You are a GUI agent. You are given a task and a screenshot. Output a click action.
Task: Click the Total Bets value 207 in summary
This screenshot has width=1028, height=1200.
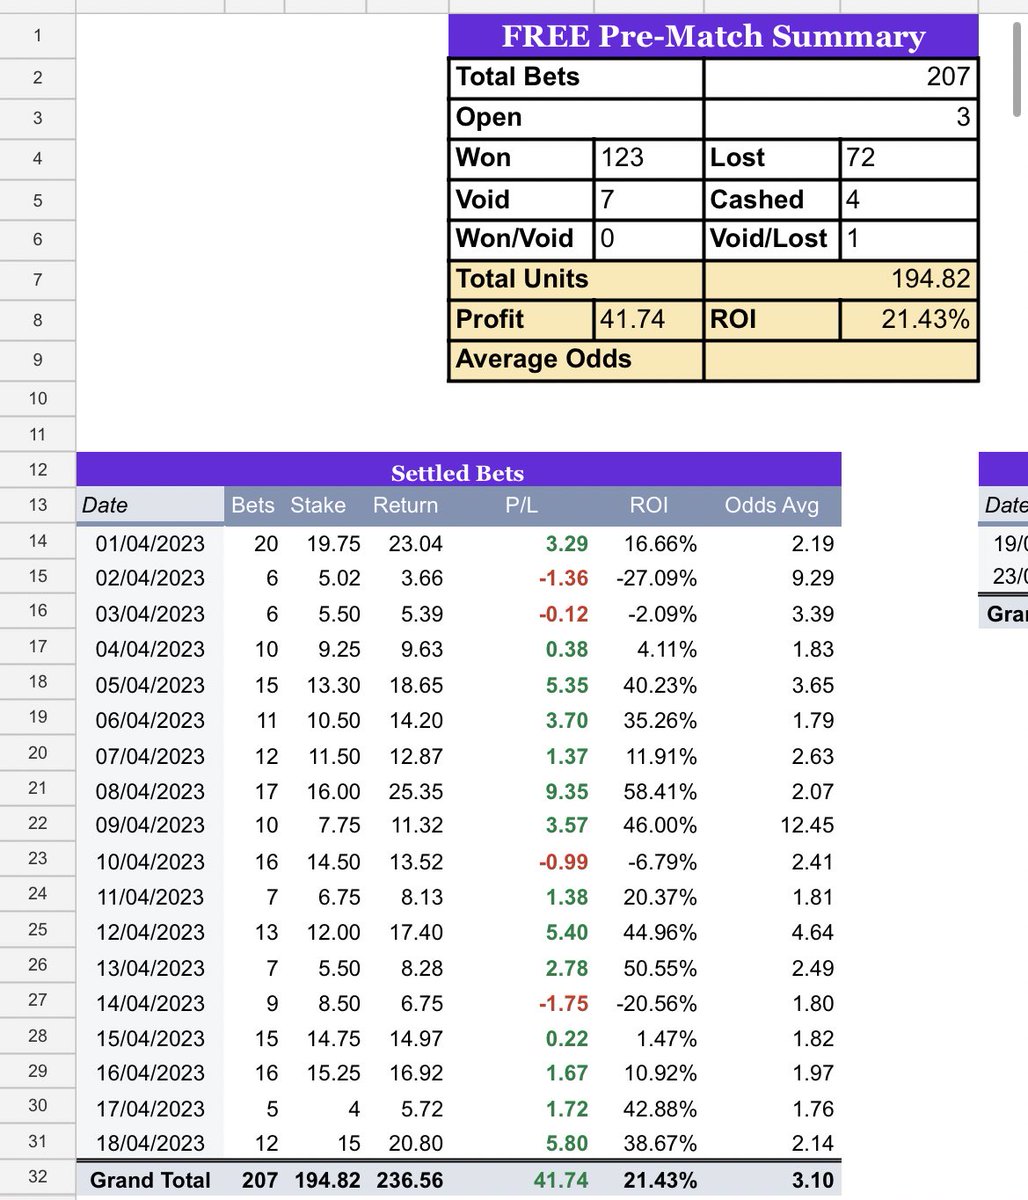pyautogui.click(x=841, y=77)
